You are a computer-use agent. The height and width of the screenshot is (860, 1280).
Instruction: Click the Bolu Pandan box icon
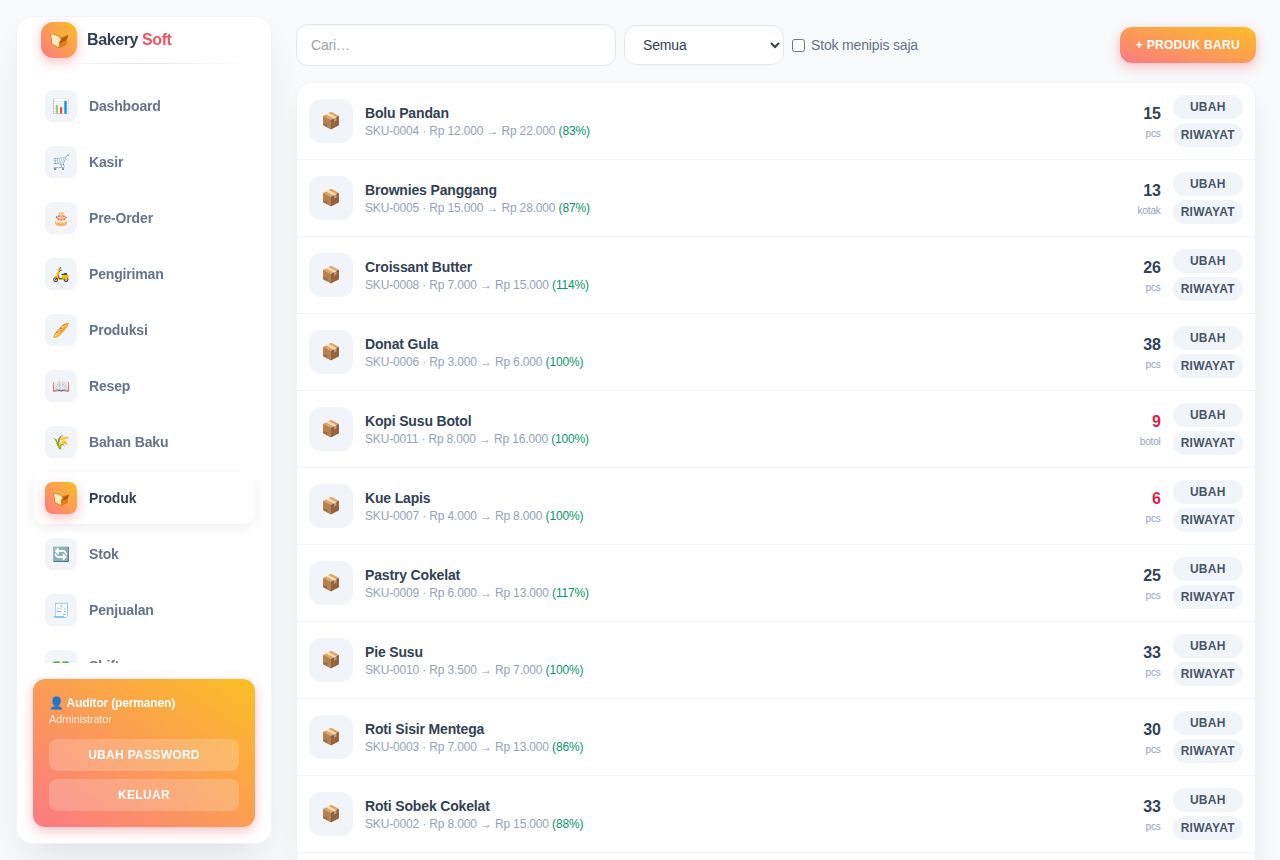pyautogui.click(x=331, y=121)
